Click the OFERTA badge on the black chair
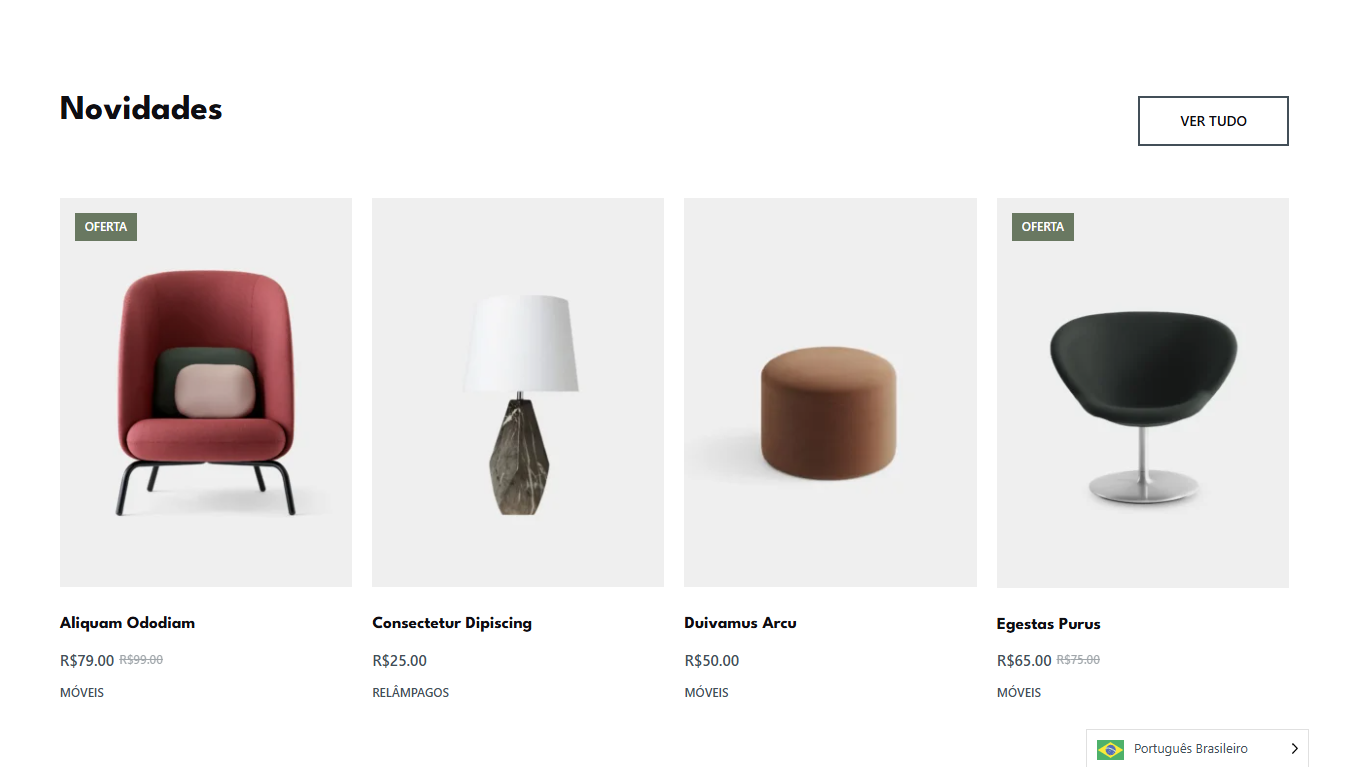The image size is (1348, 767). coord(1043,227)
